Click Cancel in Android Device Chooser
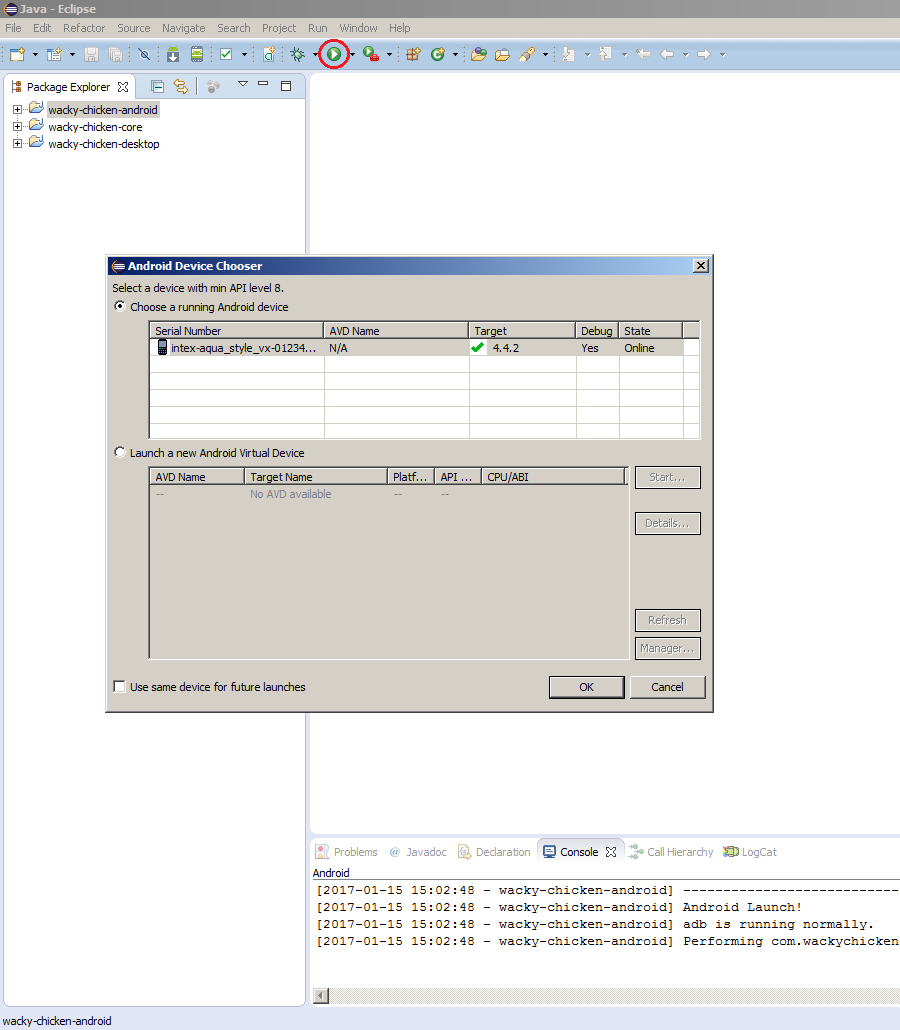This screenshot has height=1030, width=900. 667,687
